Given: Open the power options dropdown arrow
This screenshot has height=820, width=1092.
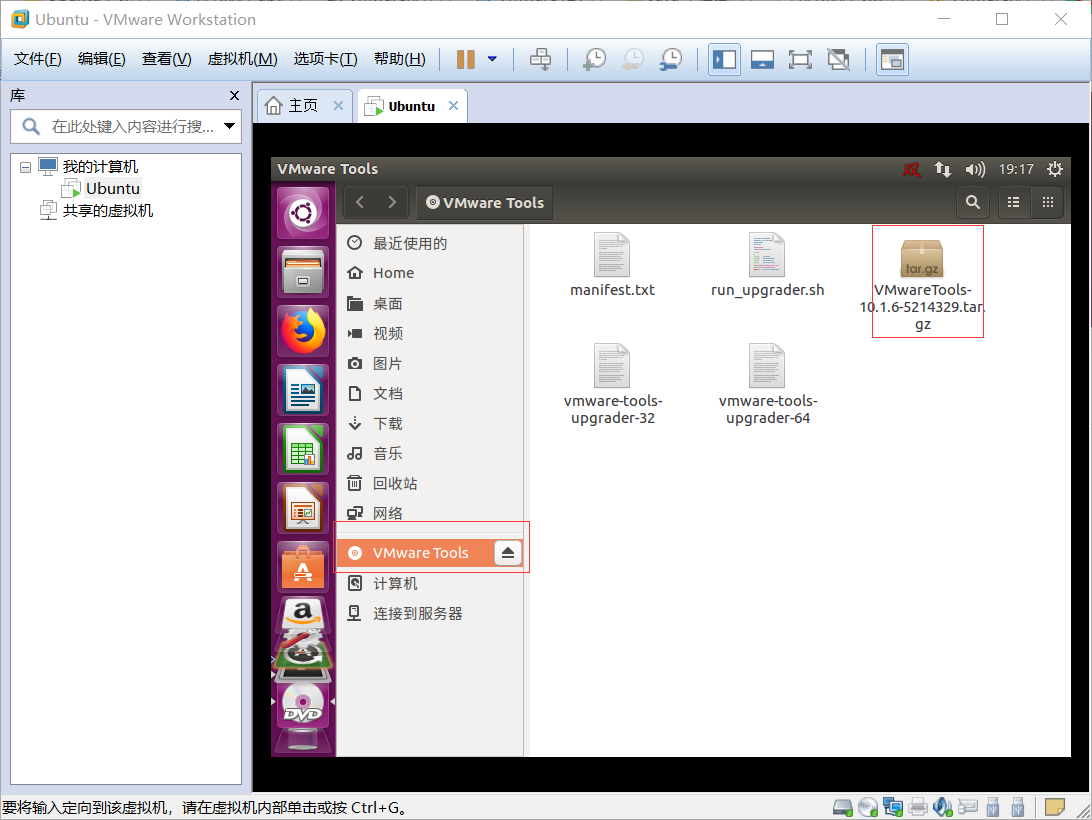Looking at the screenshot, I should tap(492, 59).
